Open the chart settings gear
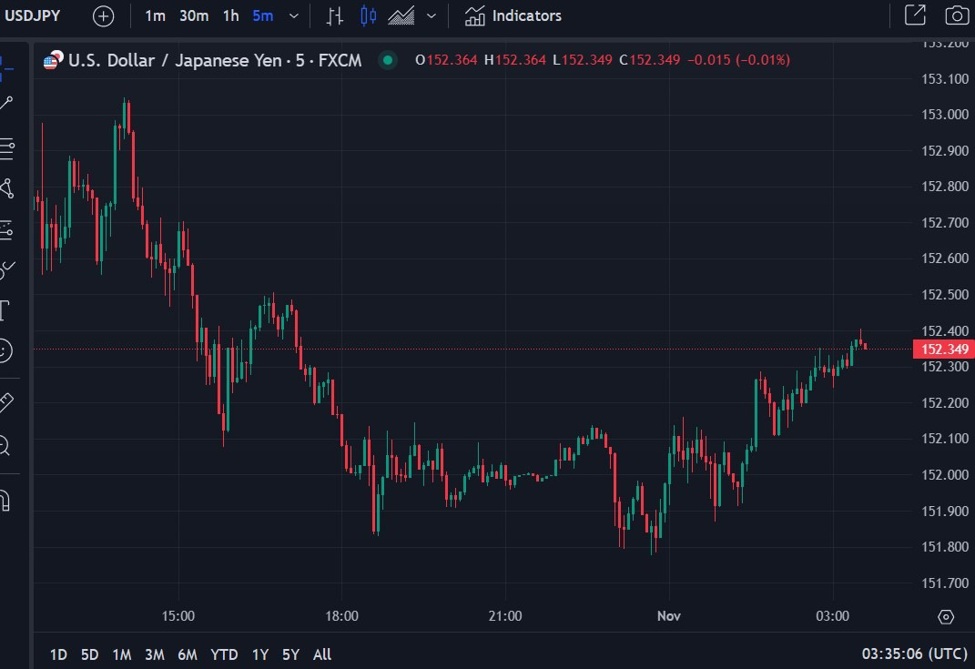This screenshot has width=975, height=669. (x=946, y=618)
